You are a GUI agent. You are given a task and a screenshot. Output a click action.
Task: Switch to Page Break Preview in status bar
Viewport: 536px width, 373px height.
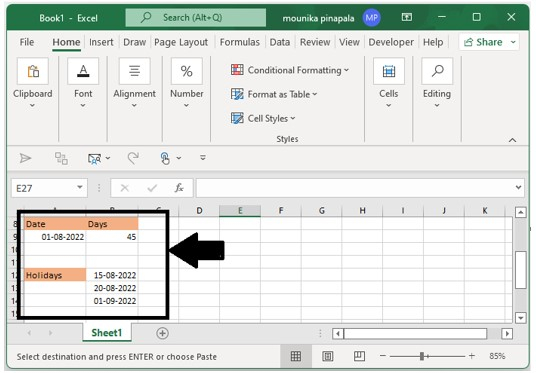[x=359, y=356]
